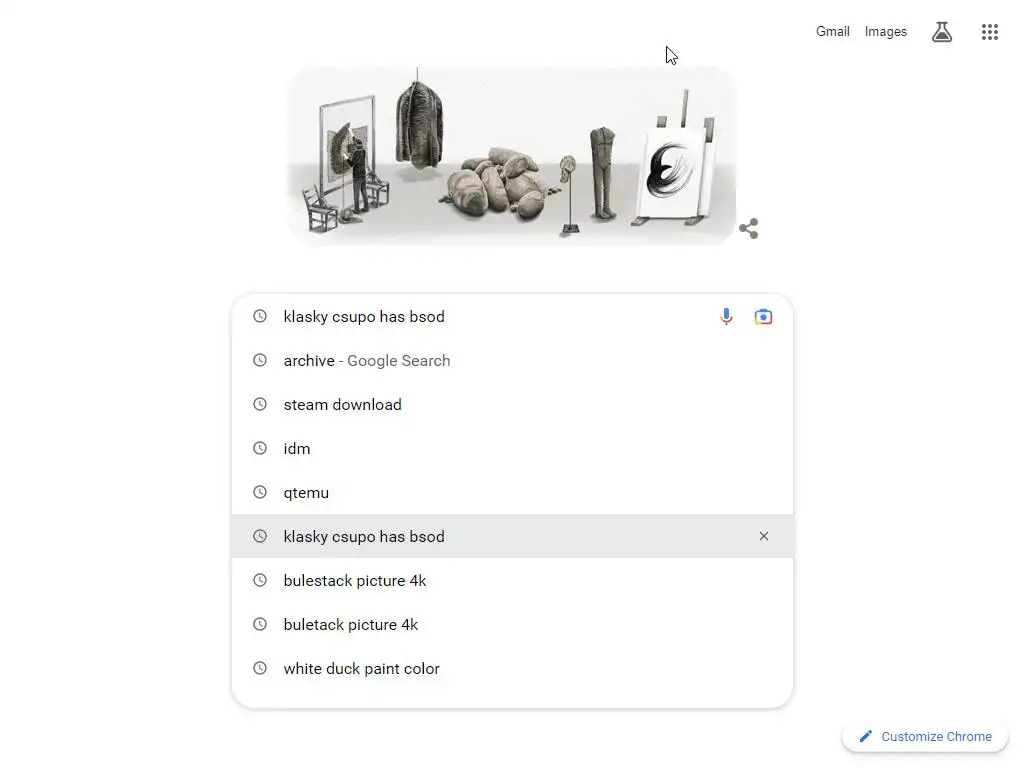
Task: Open Google Images link
Action: pyautogui.click(x=886, y=31)
